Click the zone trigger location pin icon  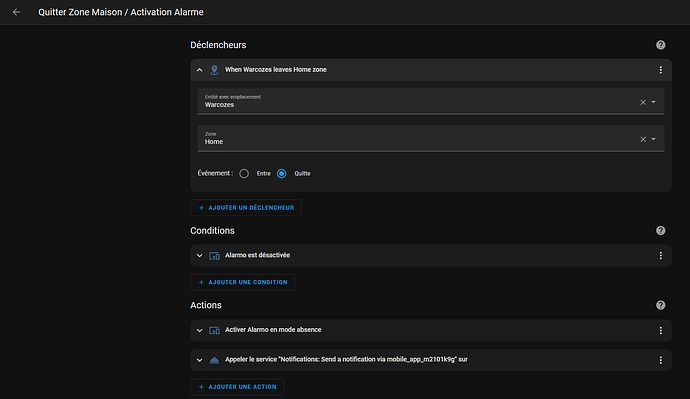pyautogui.click(x=214, y=70)
